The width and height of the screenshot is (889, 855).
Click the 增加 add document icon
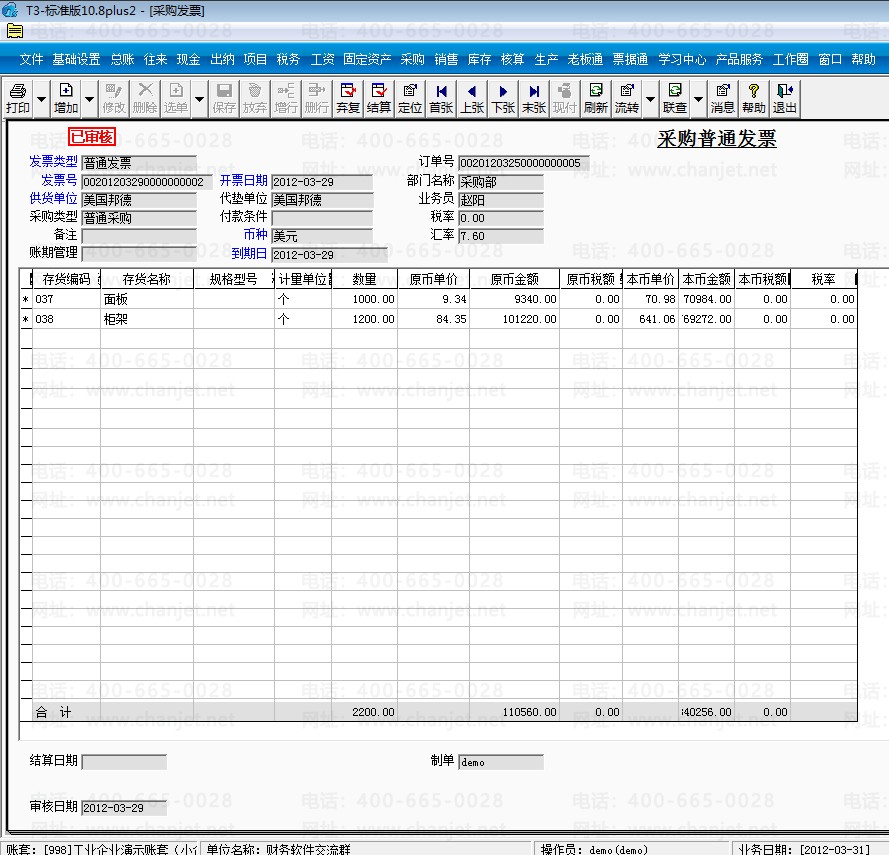pyautogui.click(x=66, y=99)
